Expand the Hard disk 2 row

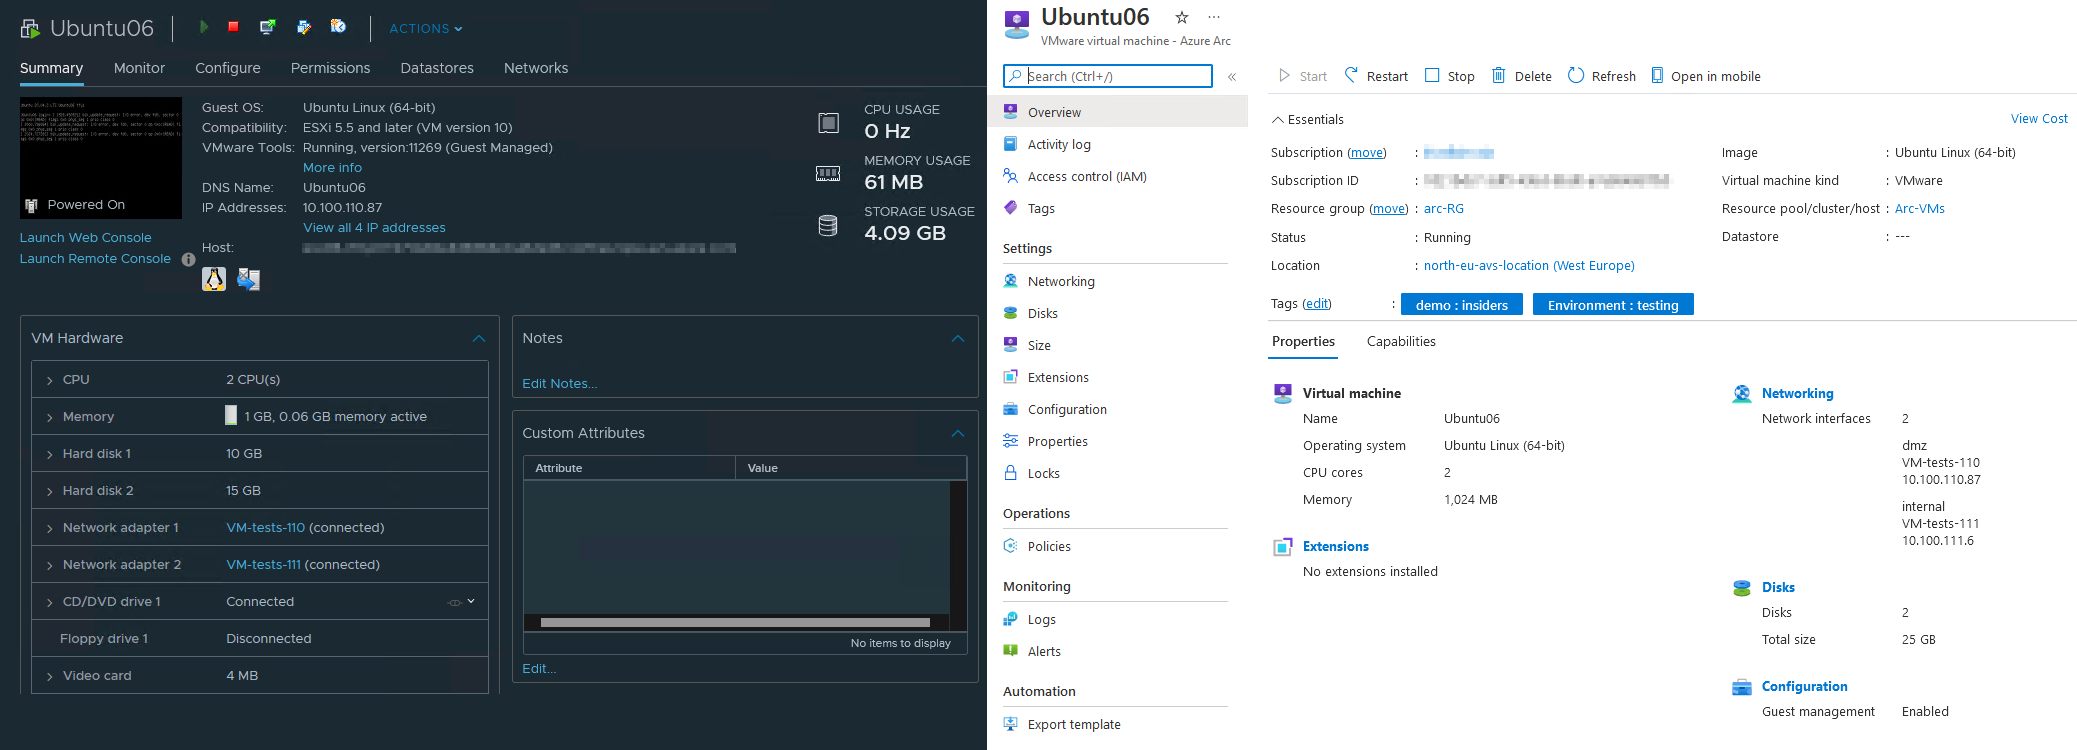point(49,492)
